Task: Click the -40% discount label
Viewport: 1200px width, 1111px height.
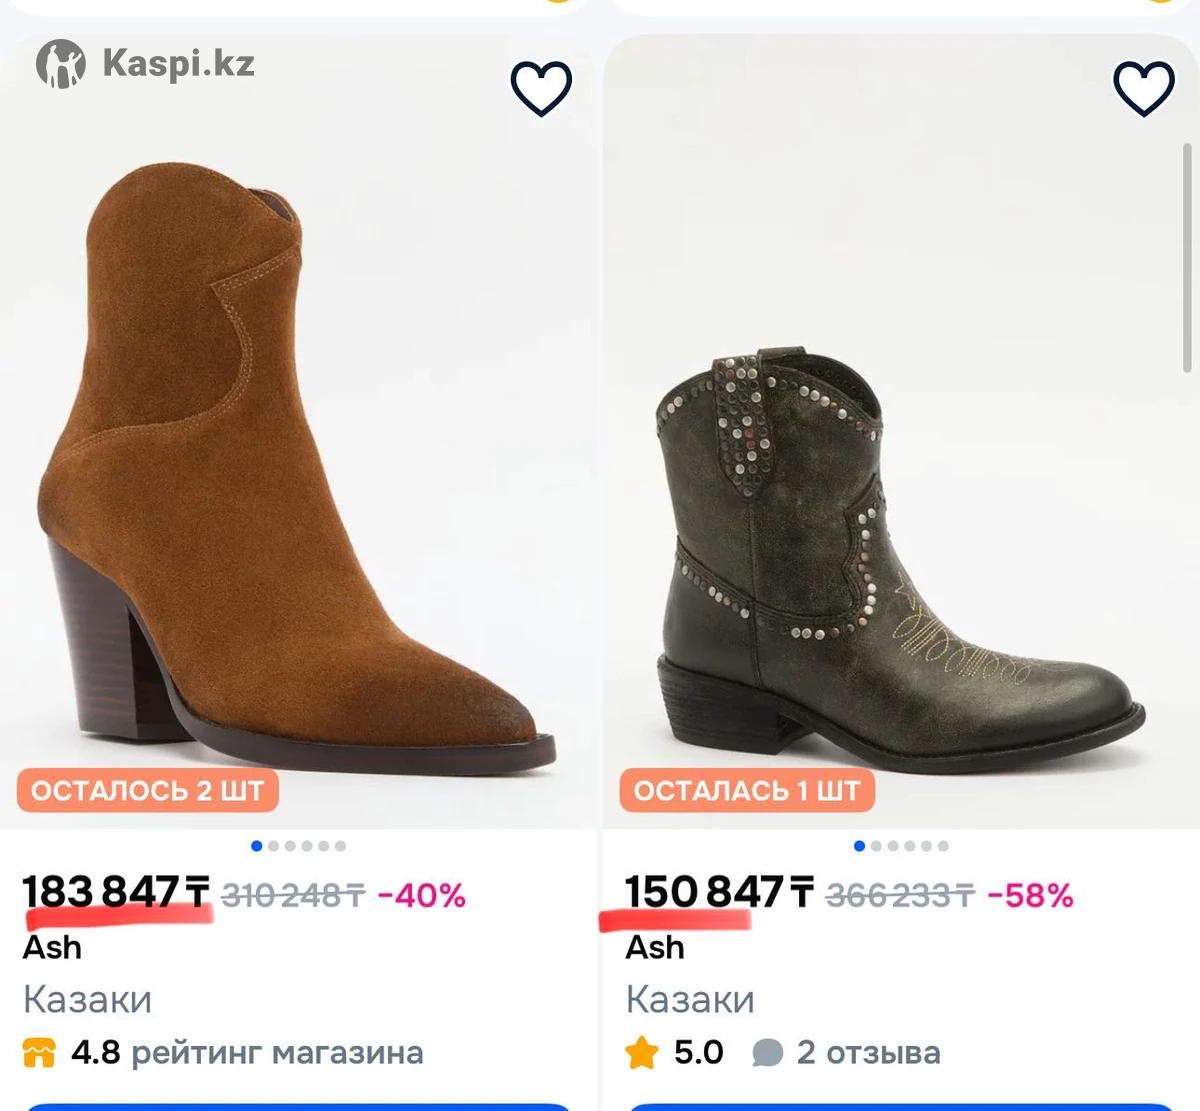Action: pyautogui.click(x=421, y=895)
